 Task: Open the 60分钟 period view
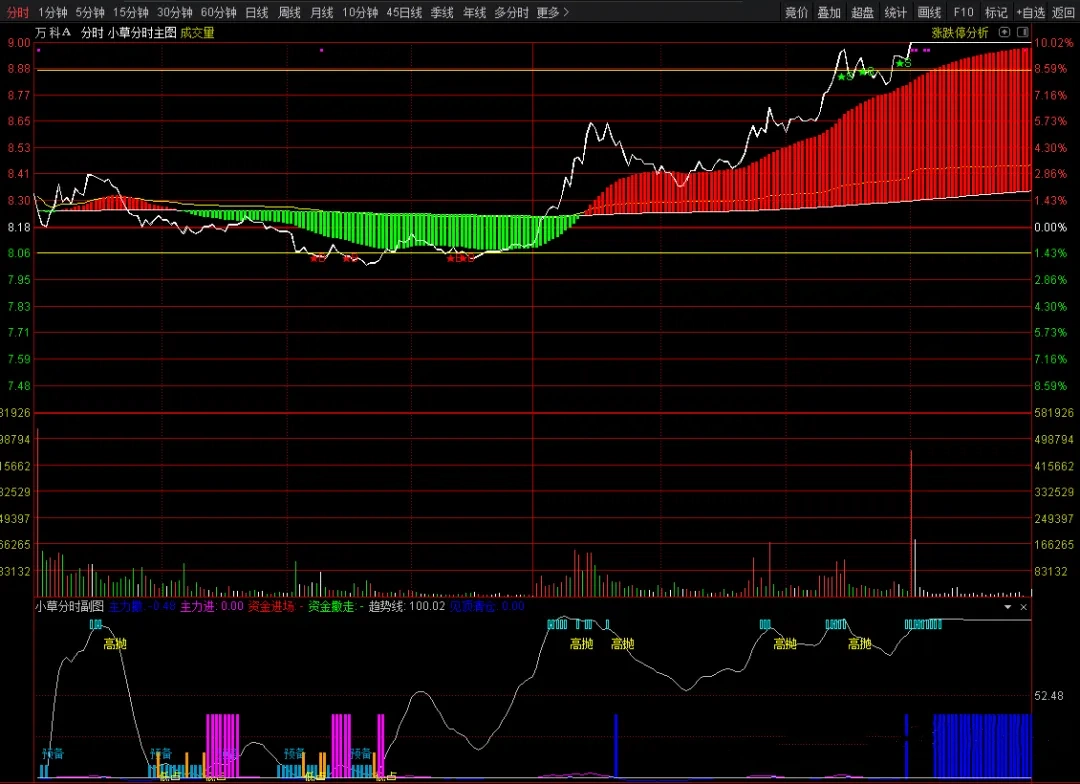pos(218,13)
